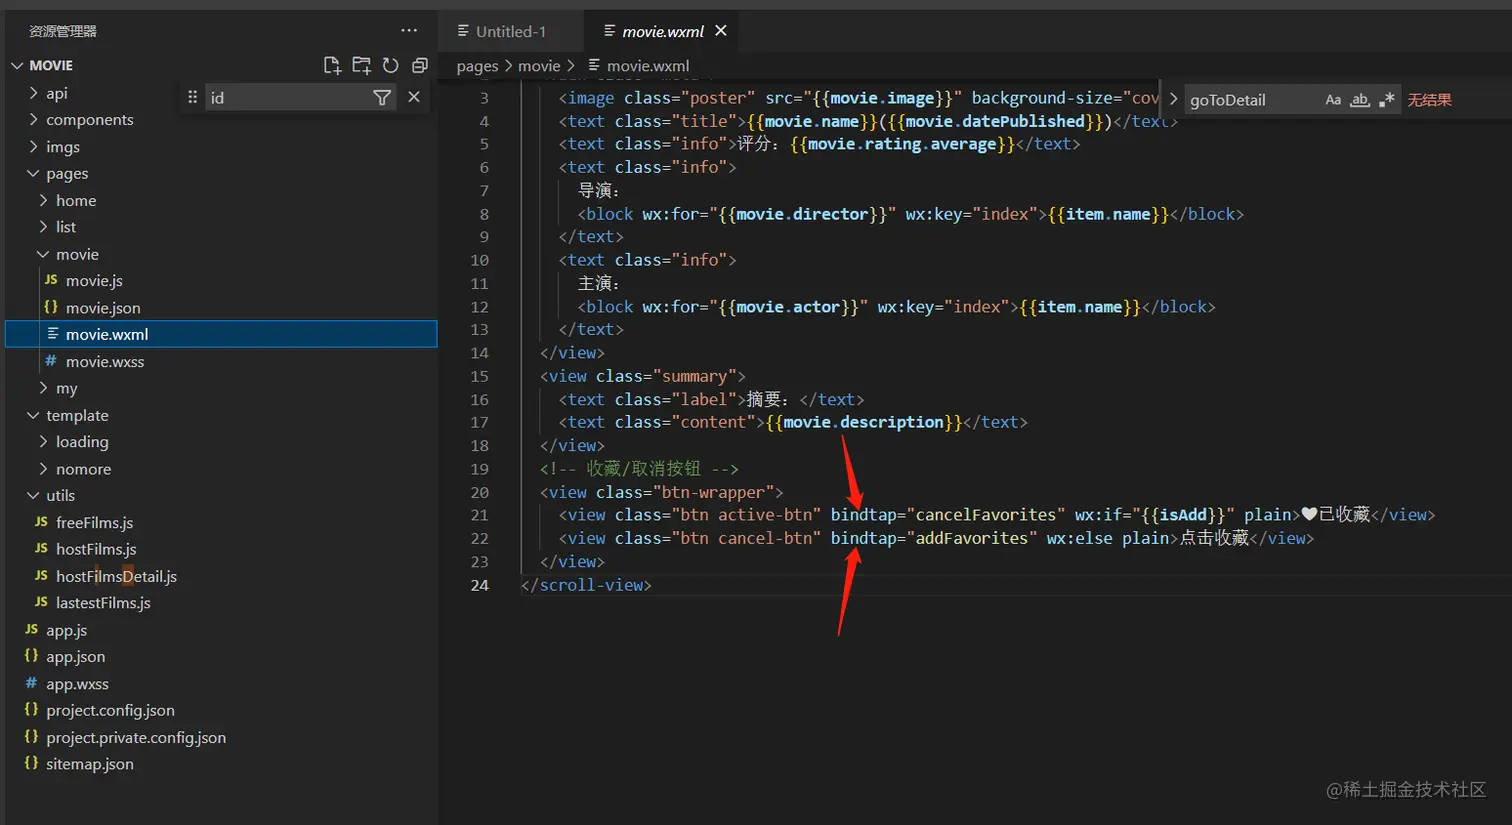The height and width of the screenshot is (825, 1512).
Task: Expand the my folder
Action: pos(43,388)
